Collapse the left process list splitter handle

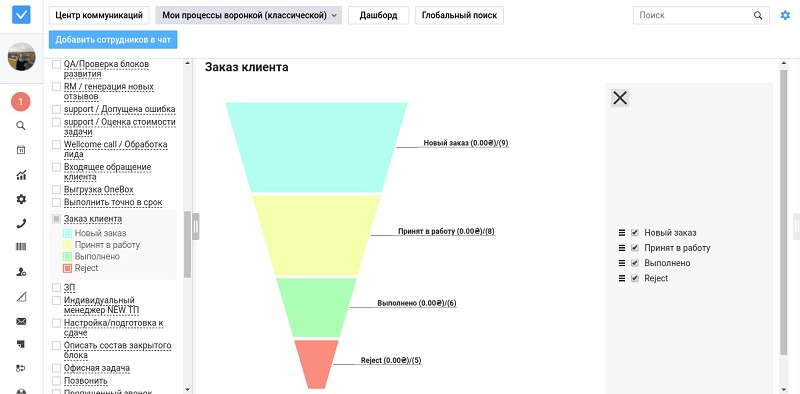[x=196, y=227]
